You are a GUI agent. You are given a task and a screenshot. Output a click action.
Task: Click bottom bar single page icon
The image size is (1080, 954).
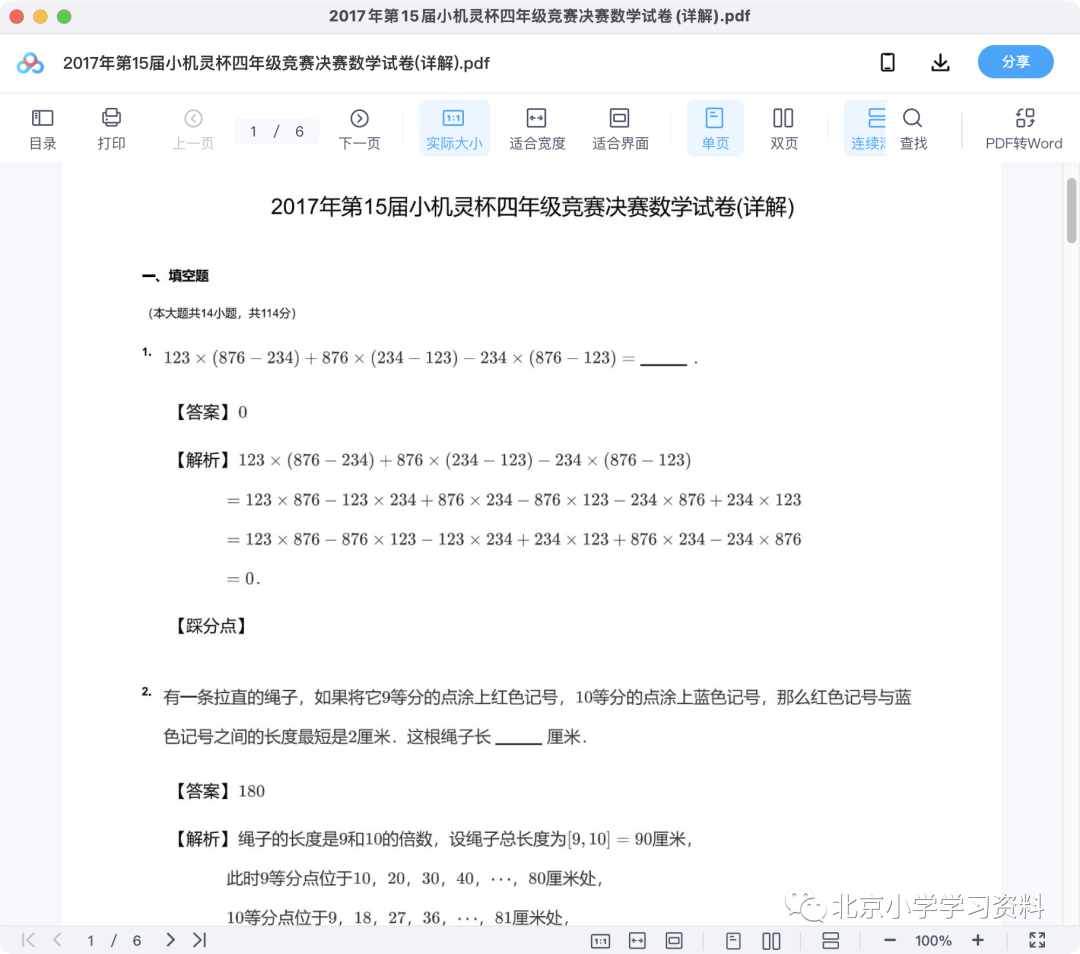click(733, 941)
